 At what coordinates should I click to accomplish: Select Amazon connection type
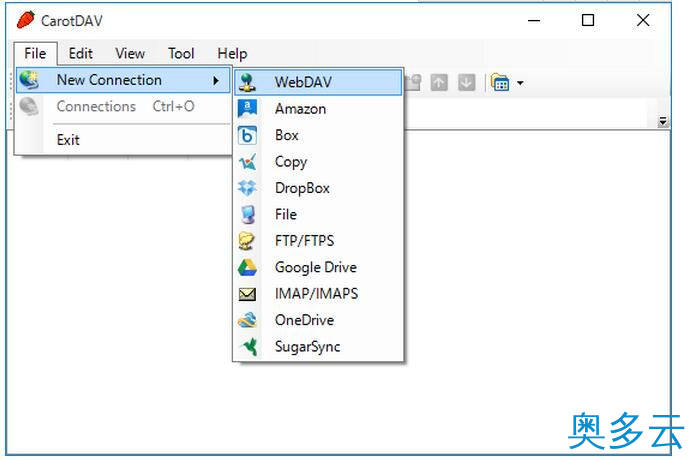coord(318,109)
